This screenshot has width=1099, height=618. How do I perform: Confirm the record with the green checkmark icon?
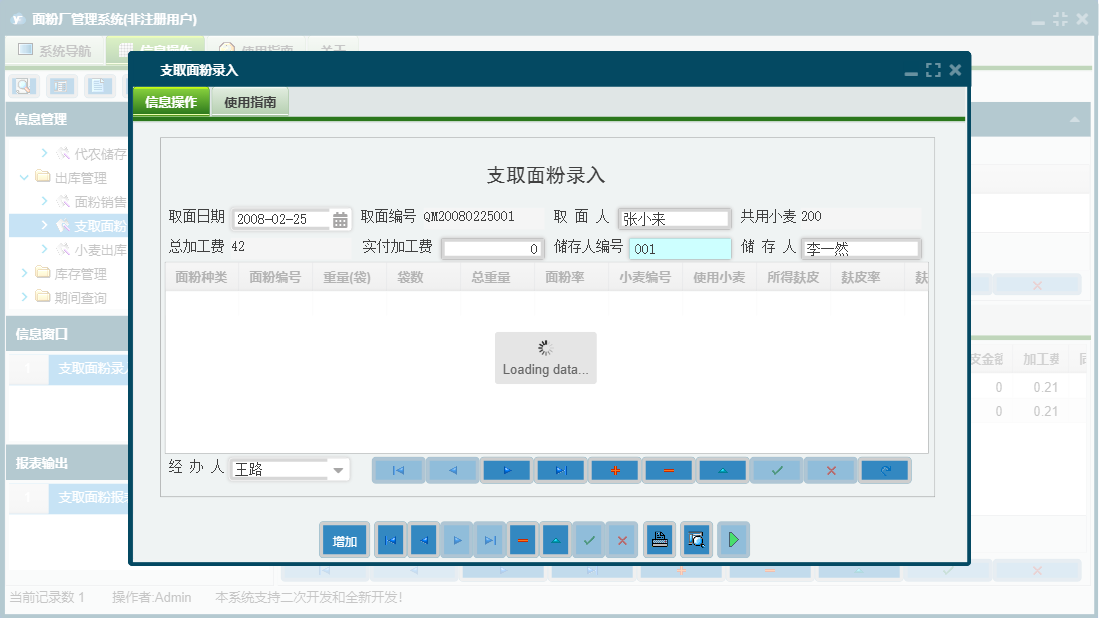pyautogui.click(x=776, y=469)
